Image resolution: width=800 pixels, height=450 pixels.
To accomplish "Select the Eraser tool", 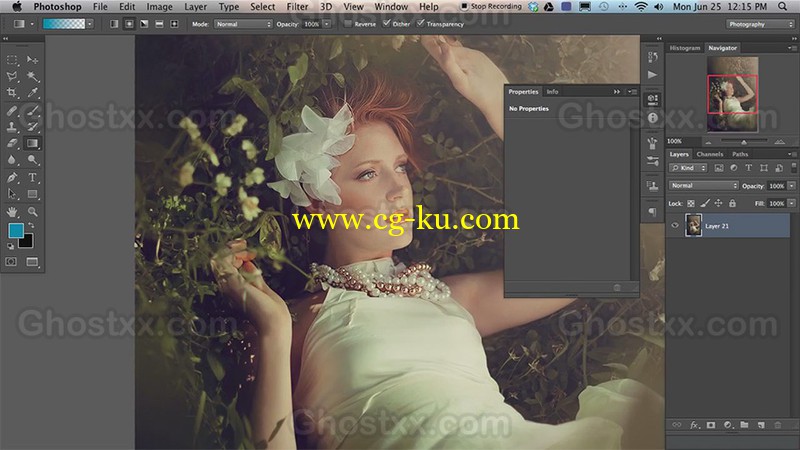I will (x=12, y=143).
